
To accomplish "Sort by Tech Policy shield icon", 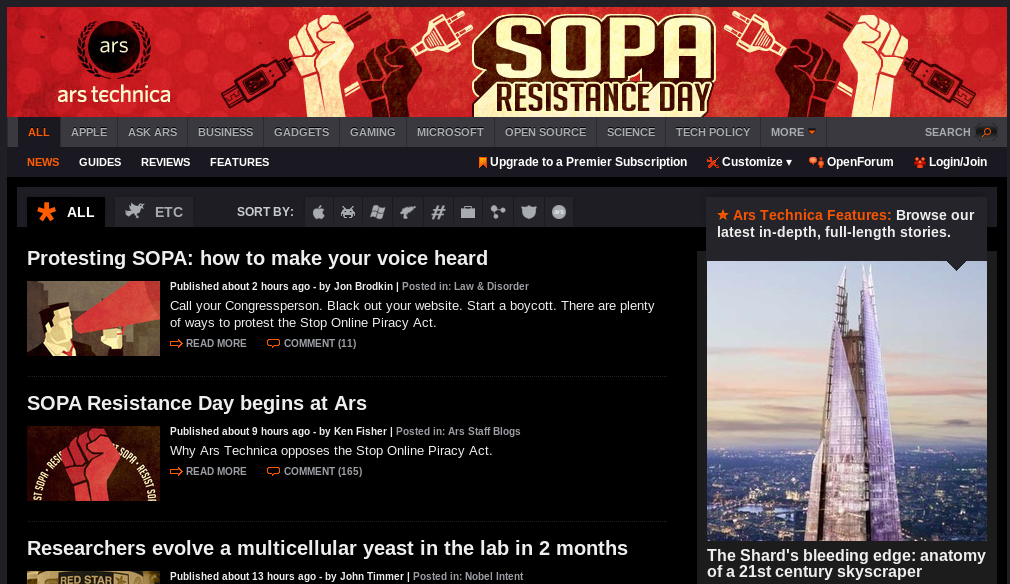I will (x=529, y=212).
